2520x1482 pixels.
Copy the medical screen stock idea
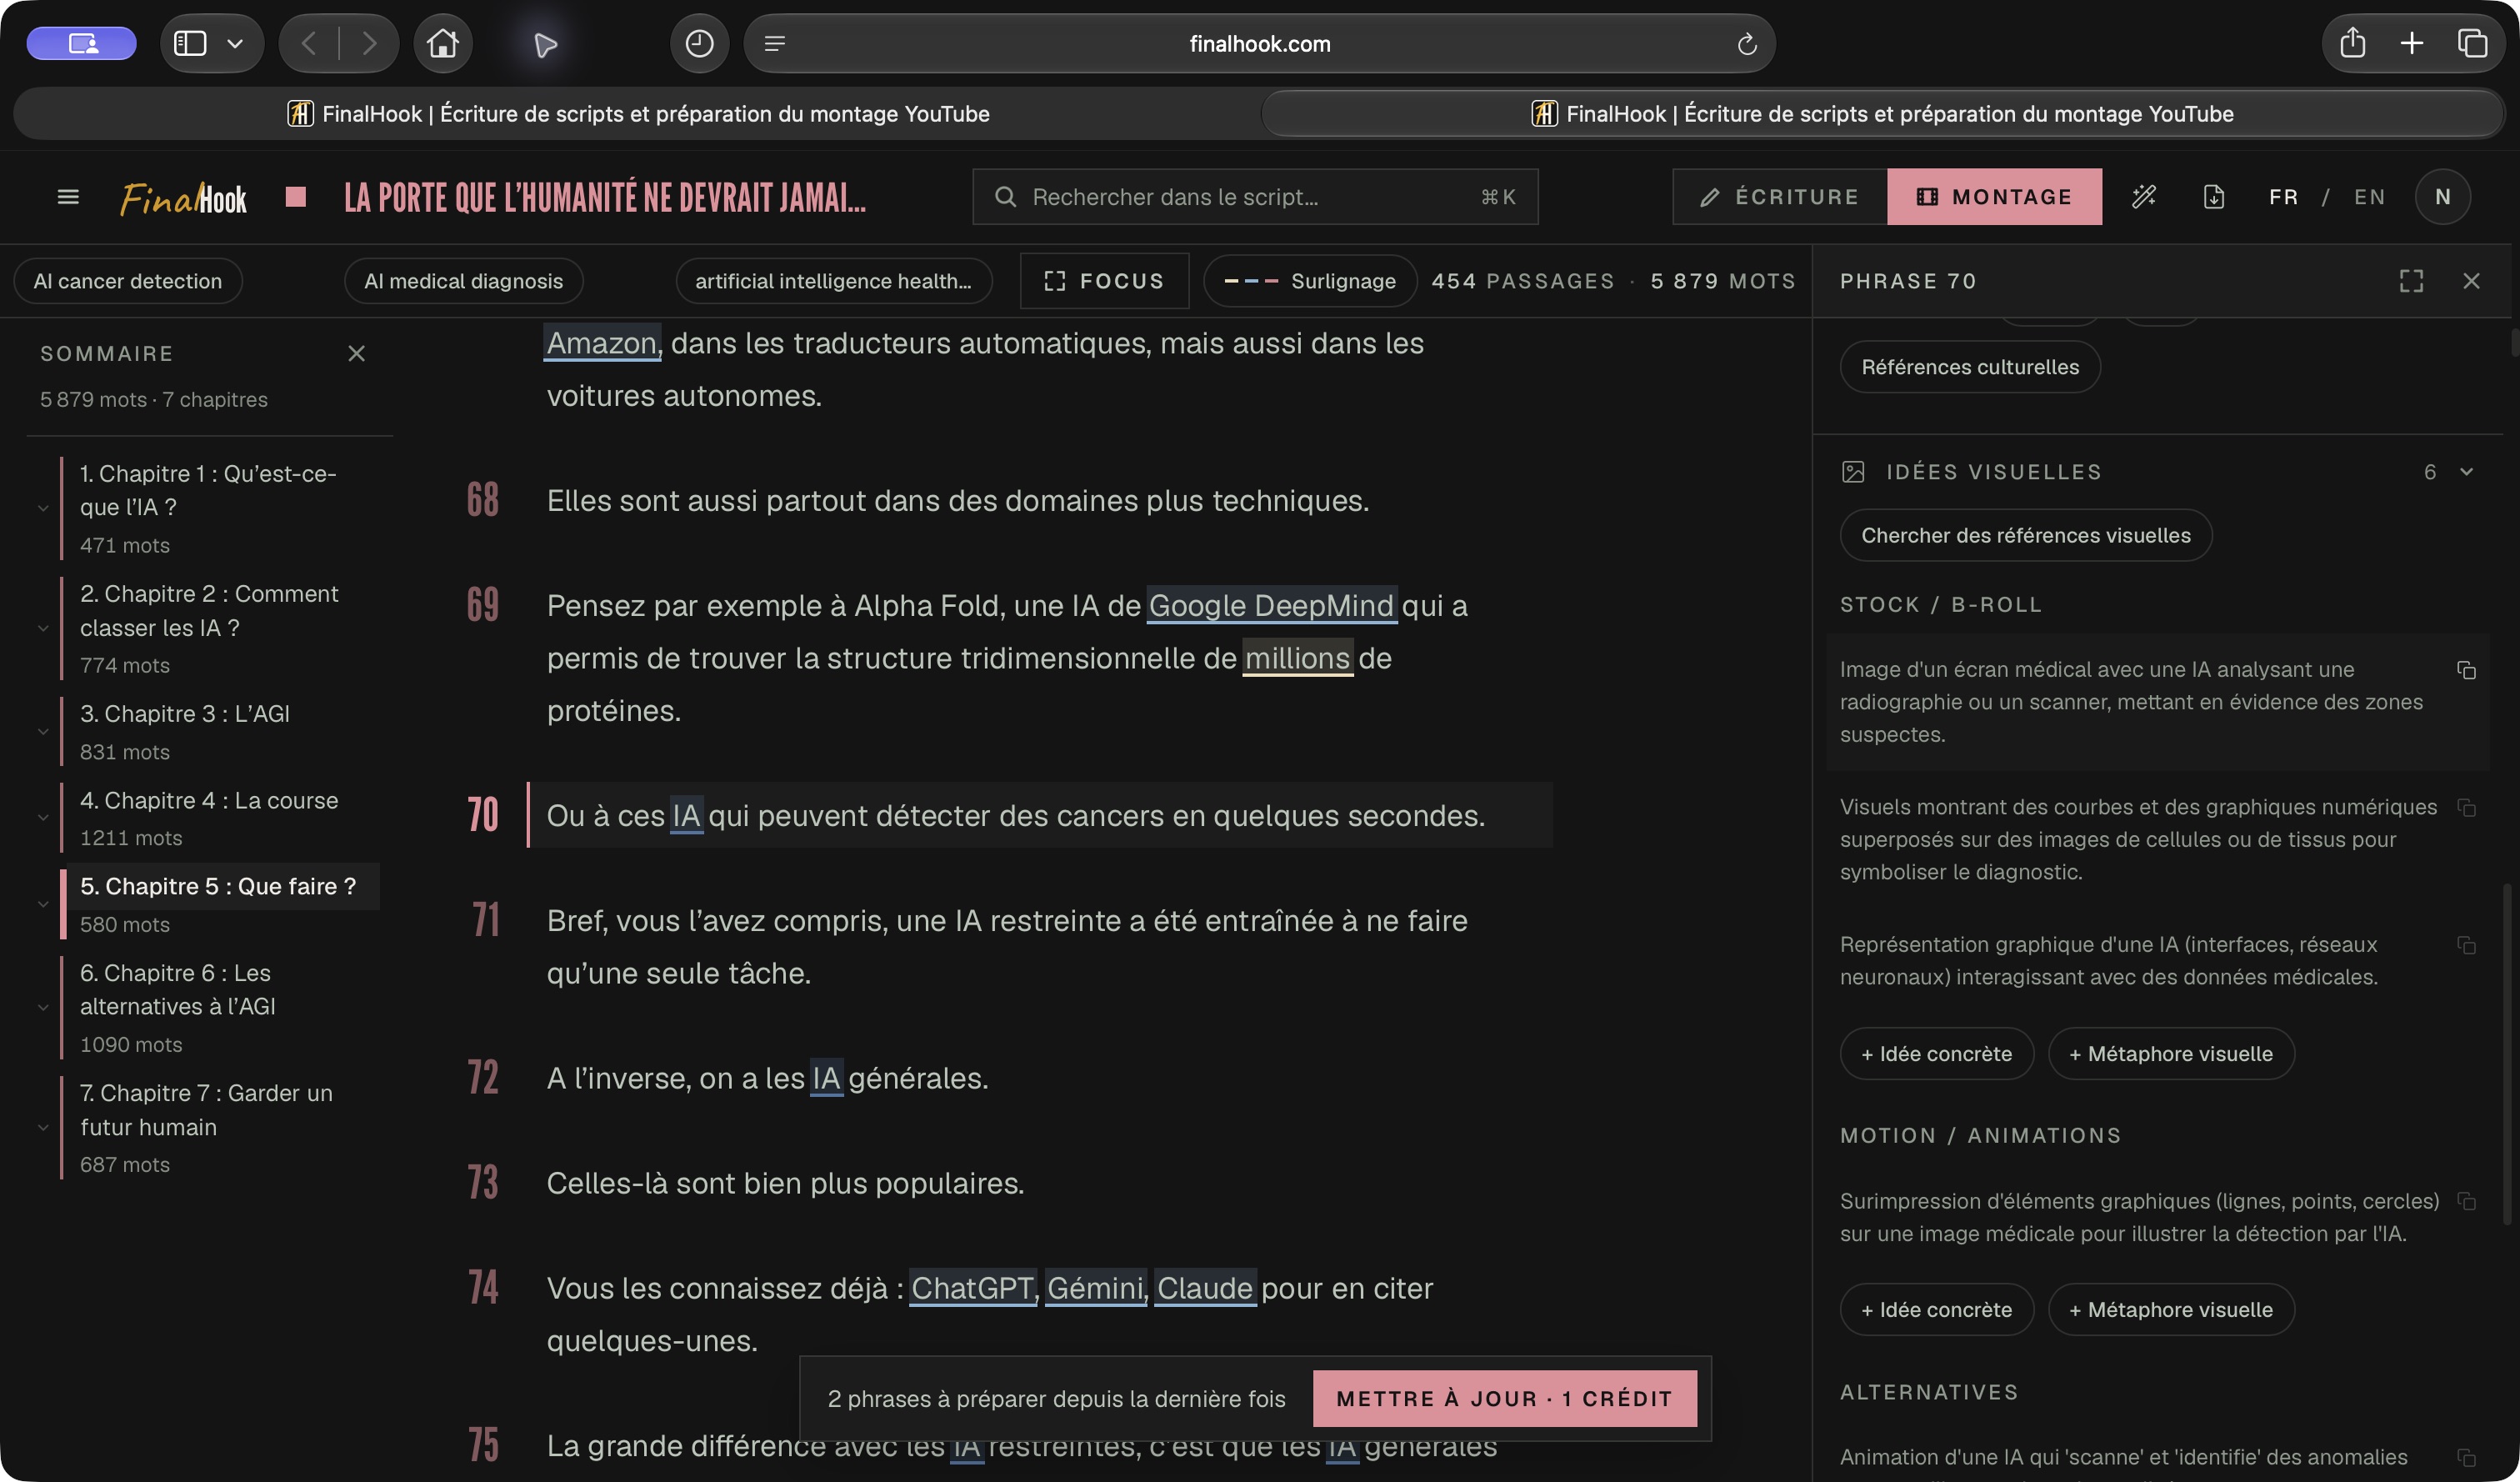coord(2467,670)
